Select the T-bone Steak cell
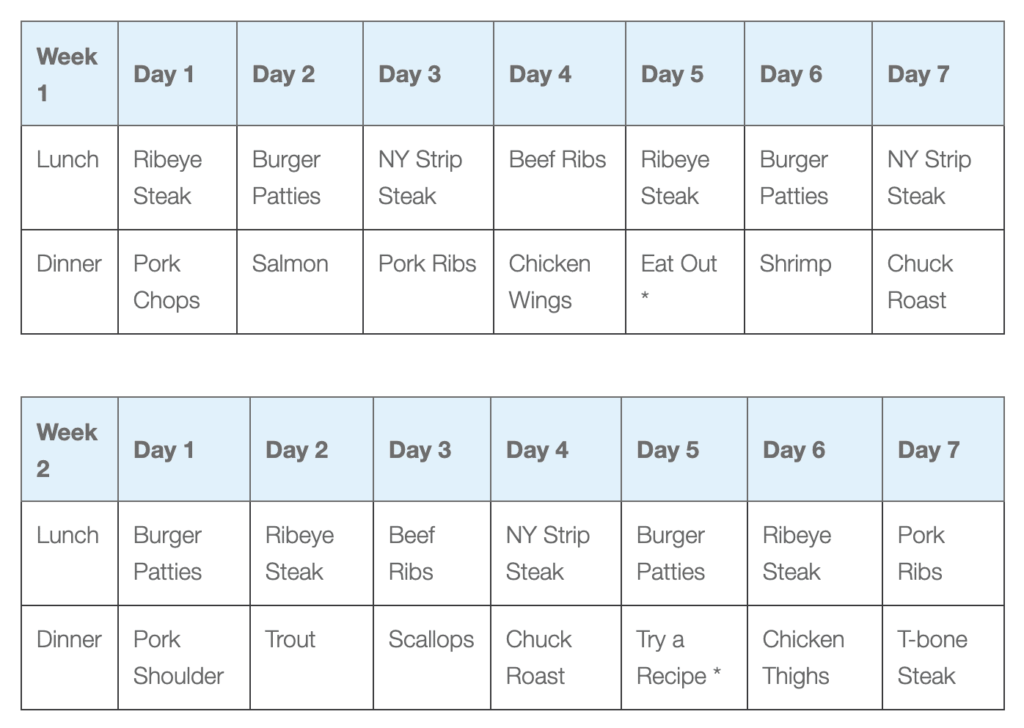1024x728 pixels. (944, 657)
